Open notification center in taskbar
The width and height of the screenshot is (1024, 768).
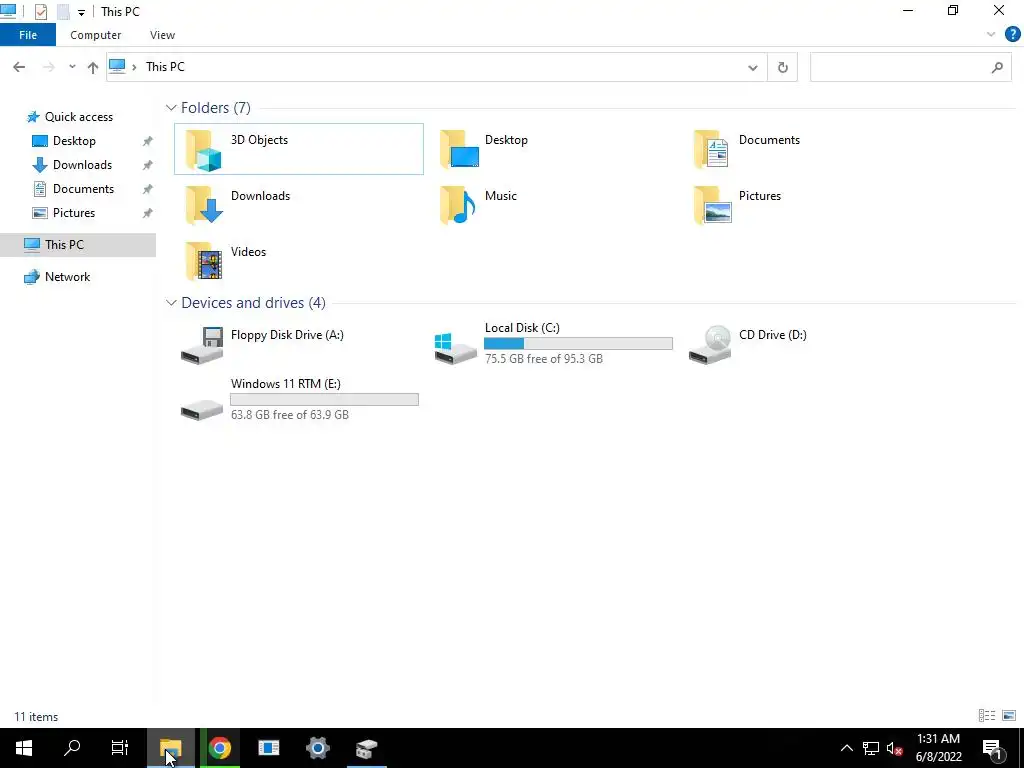coord(992,748)
